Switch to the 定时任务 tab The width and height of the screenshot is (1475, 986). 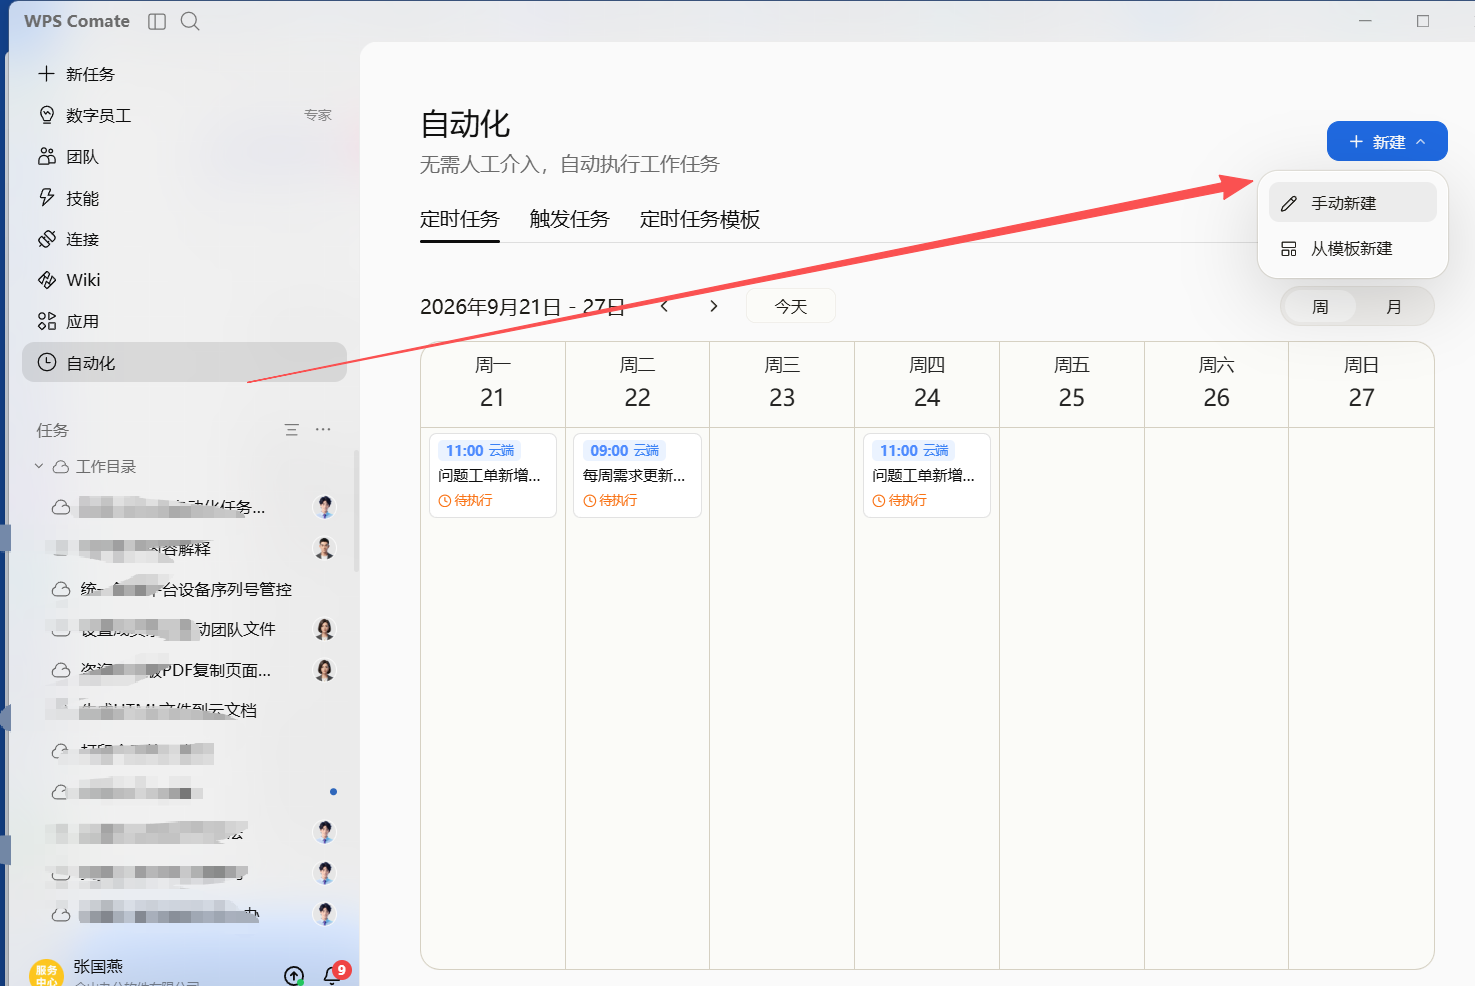(460, 219)
